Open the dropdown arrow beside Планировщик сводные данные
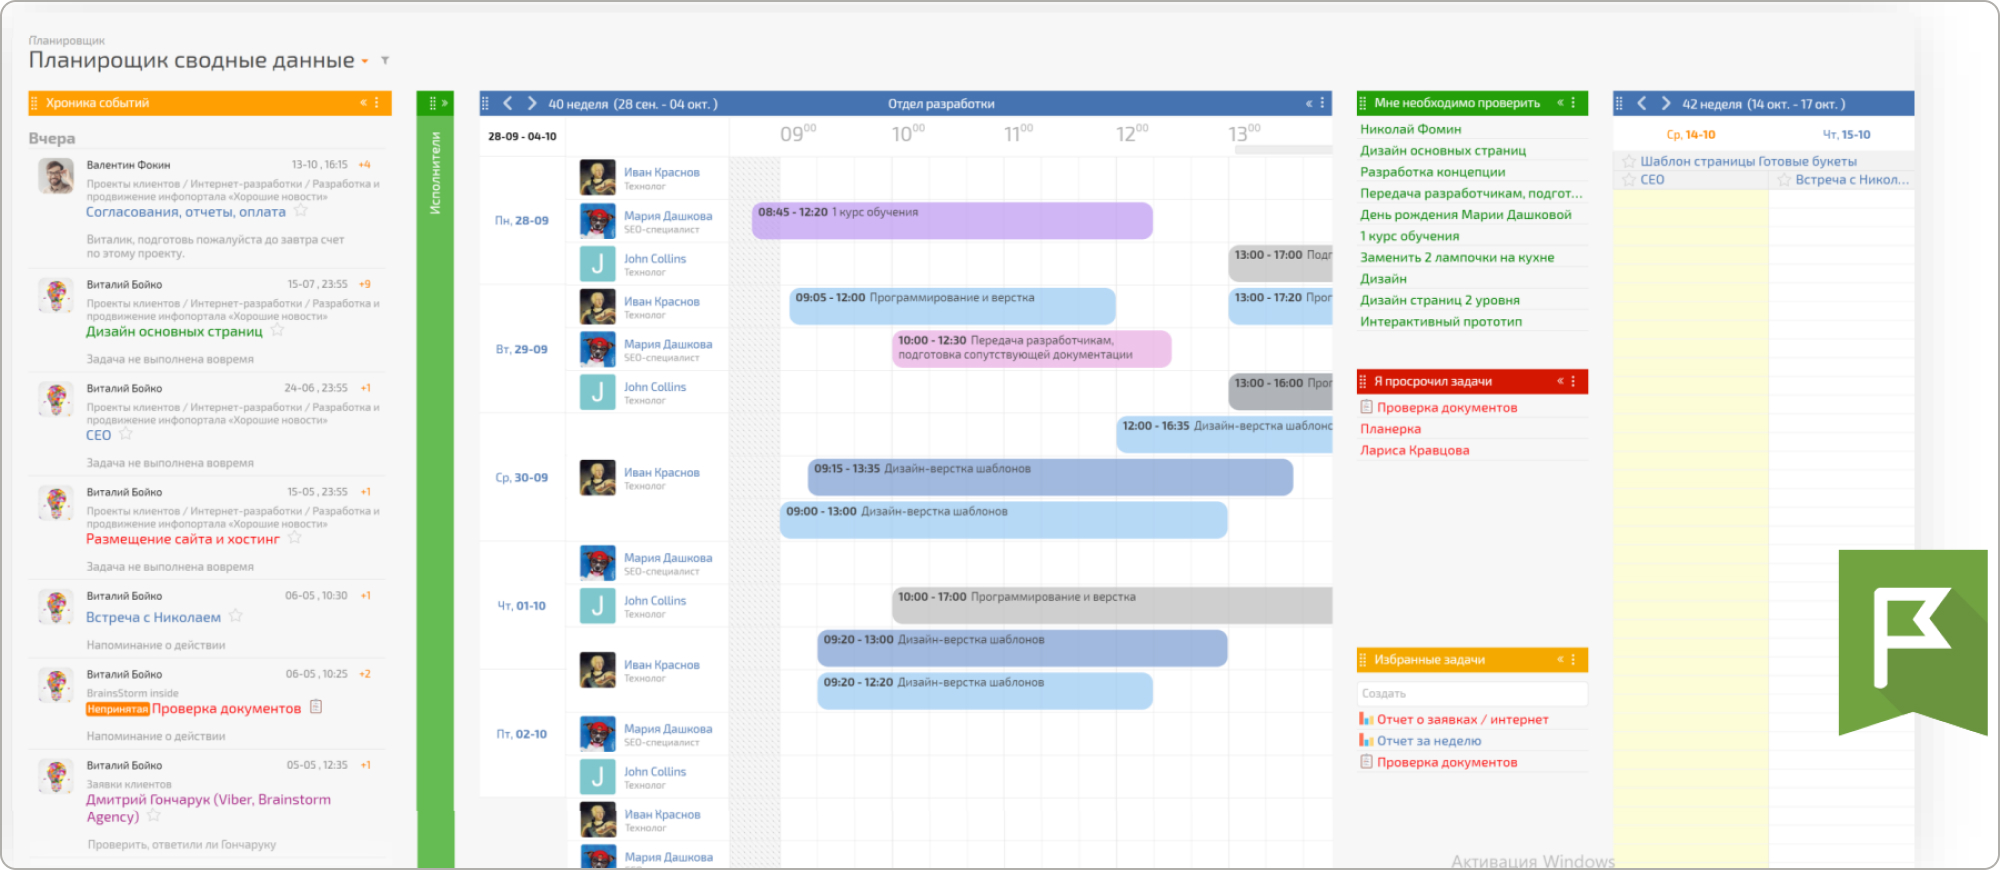The width and height of the screenshot is (2000, 870). coord(365,62)
